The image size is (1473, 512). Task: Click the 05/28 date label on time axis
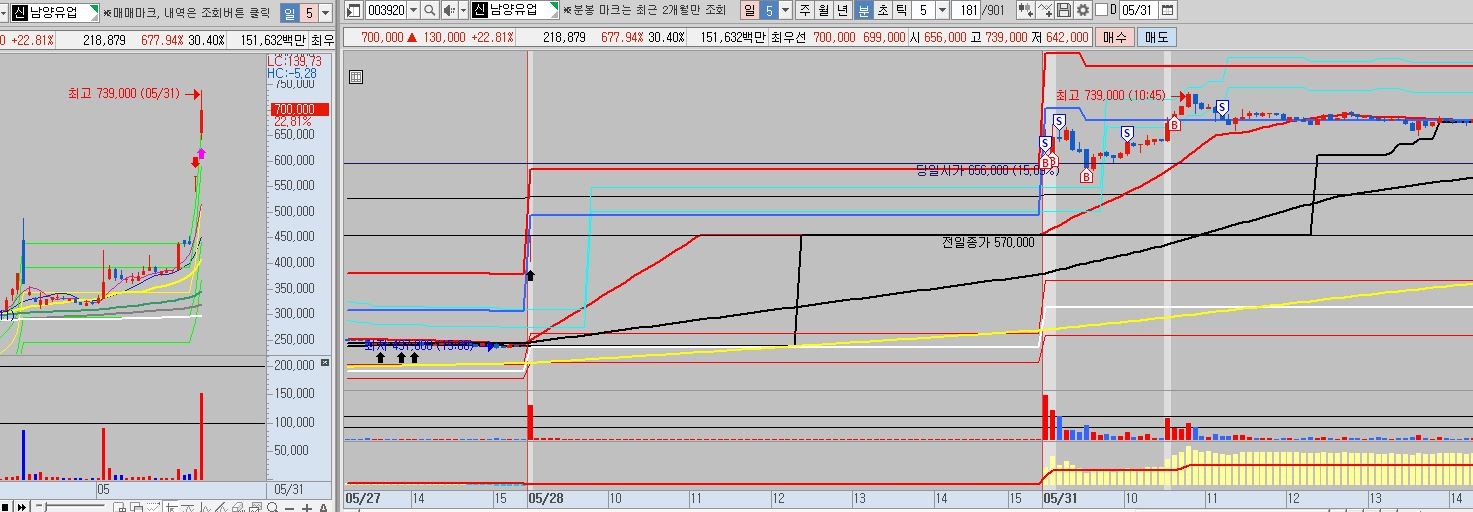click(x=544, y=497)
